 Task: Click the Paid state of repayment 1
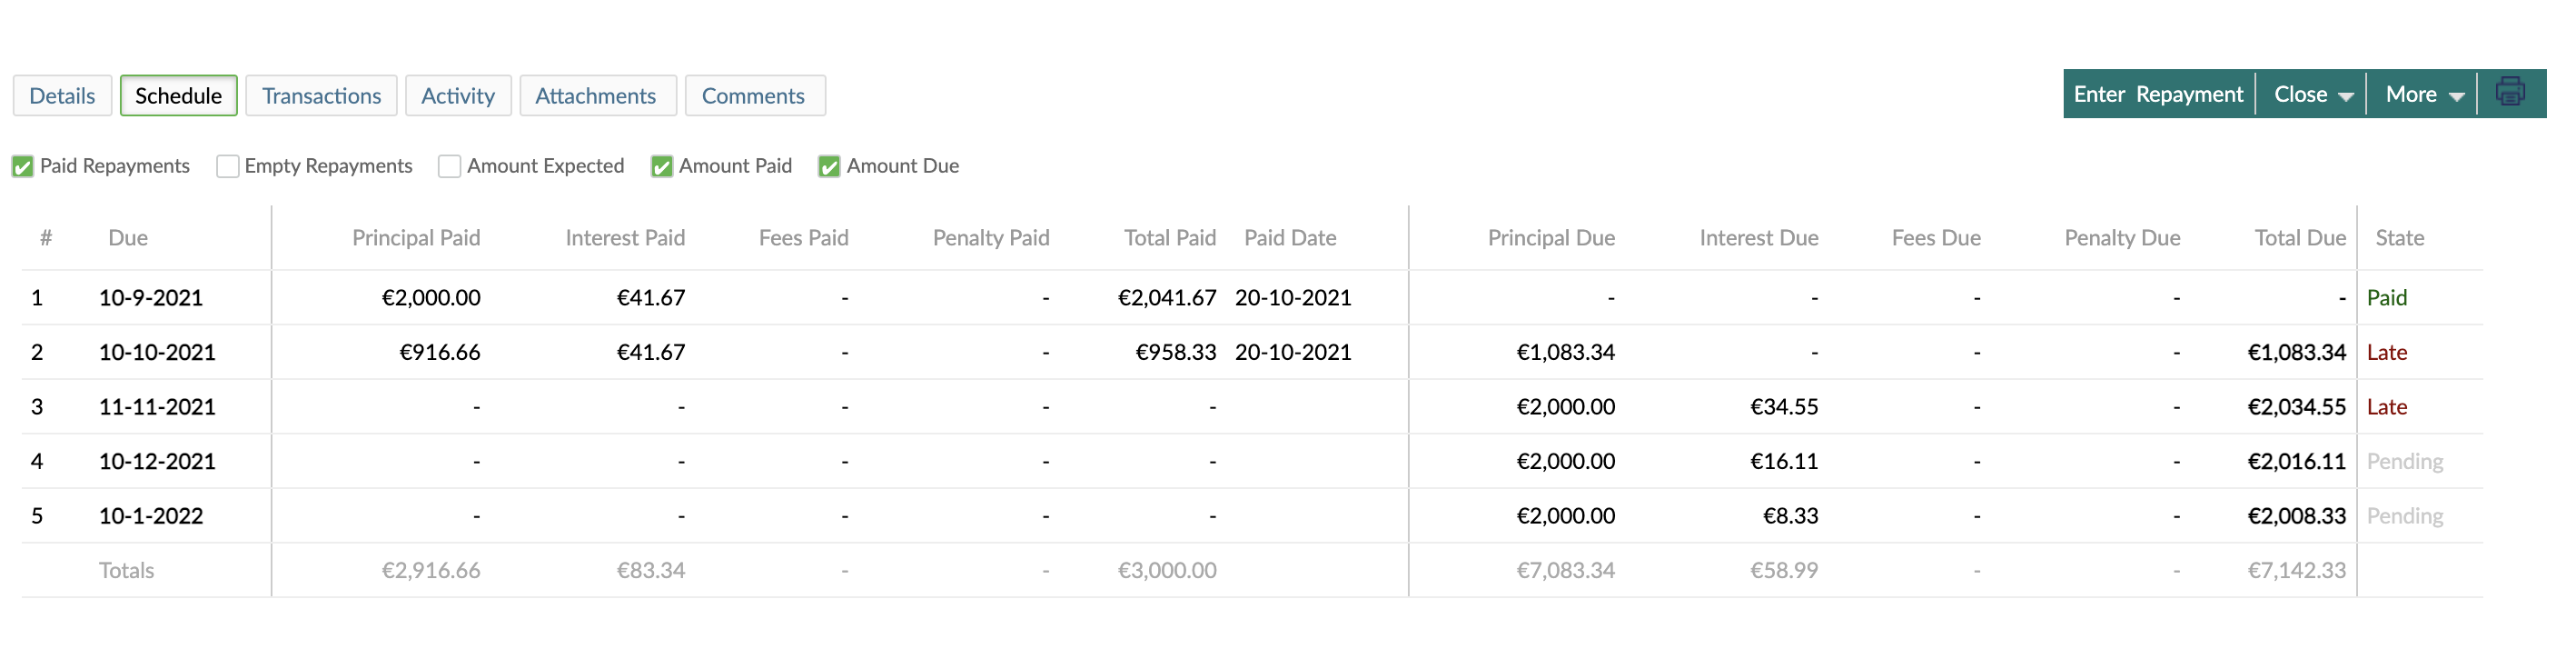pos(2388,297)
